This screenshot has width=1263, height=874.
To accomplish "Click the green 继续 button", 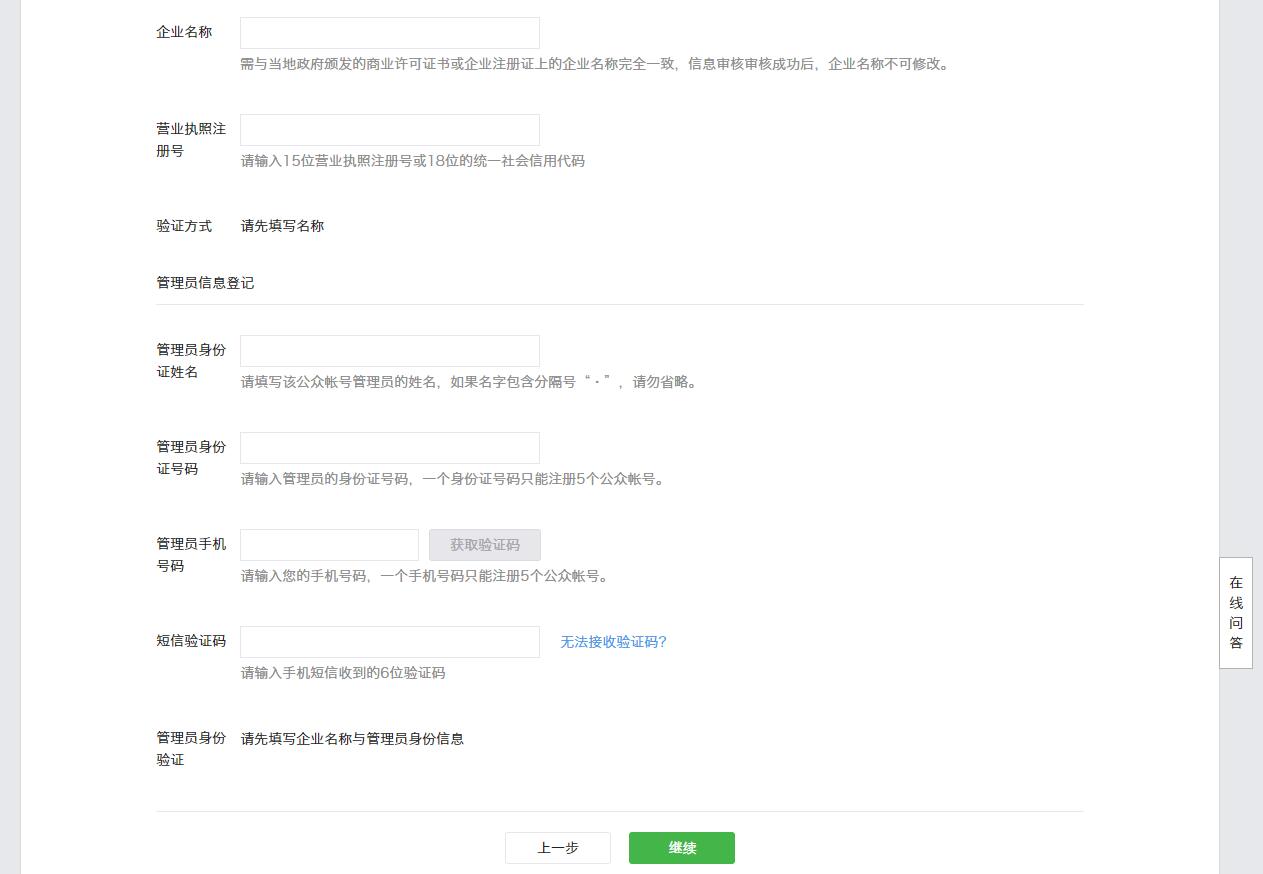I will (681, 848).
